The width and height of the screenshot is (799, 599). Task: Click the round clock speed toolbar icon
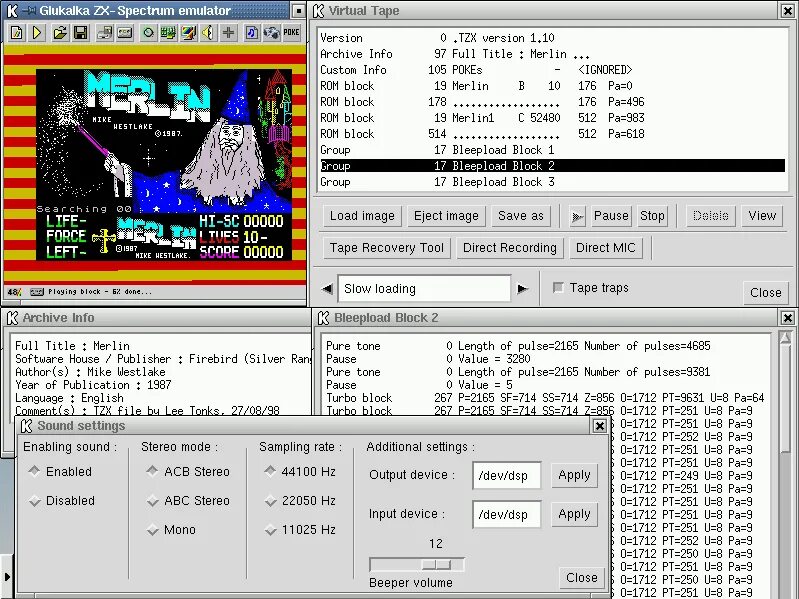[148, 33]
